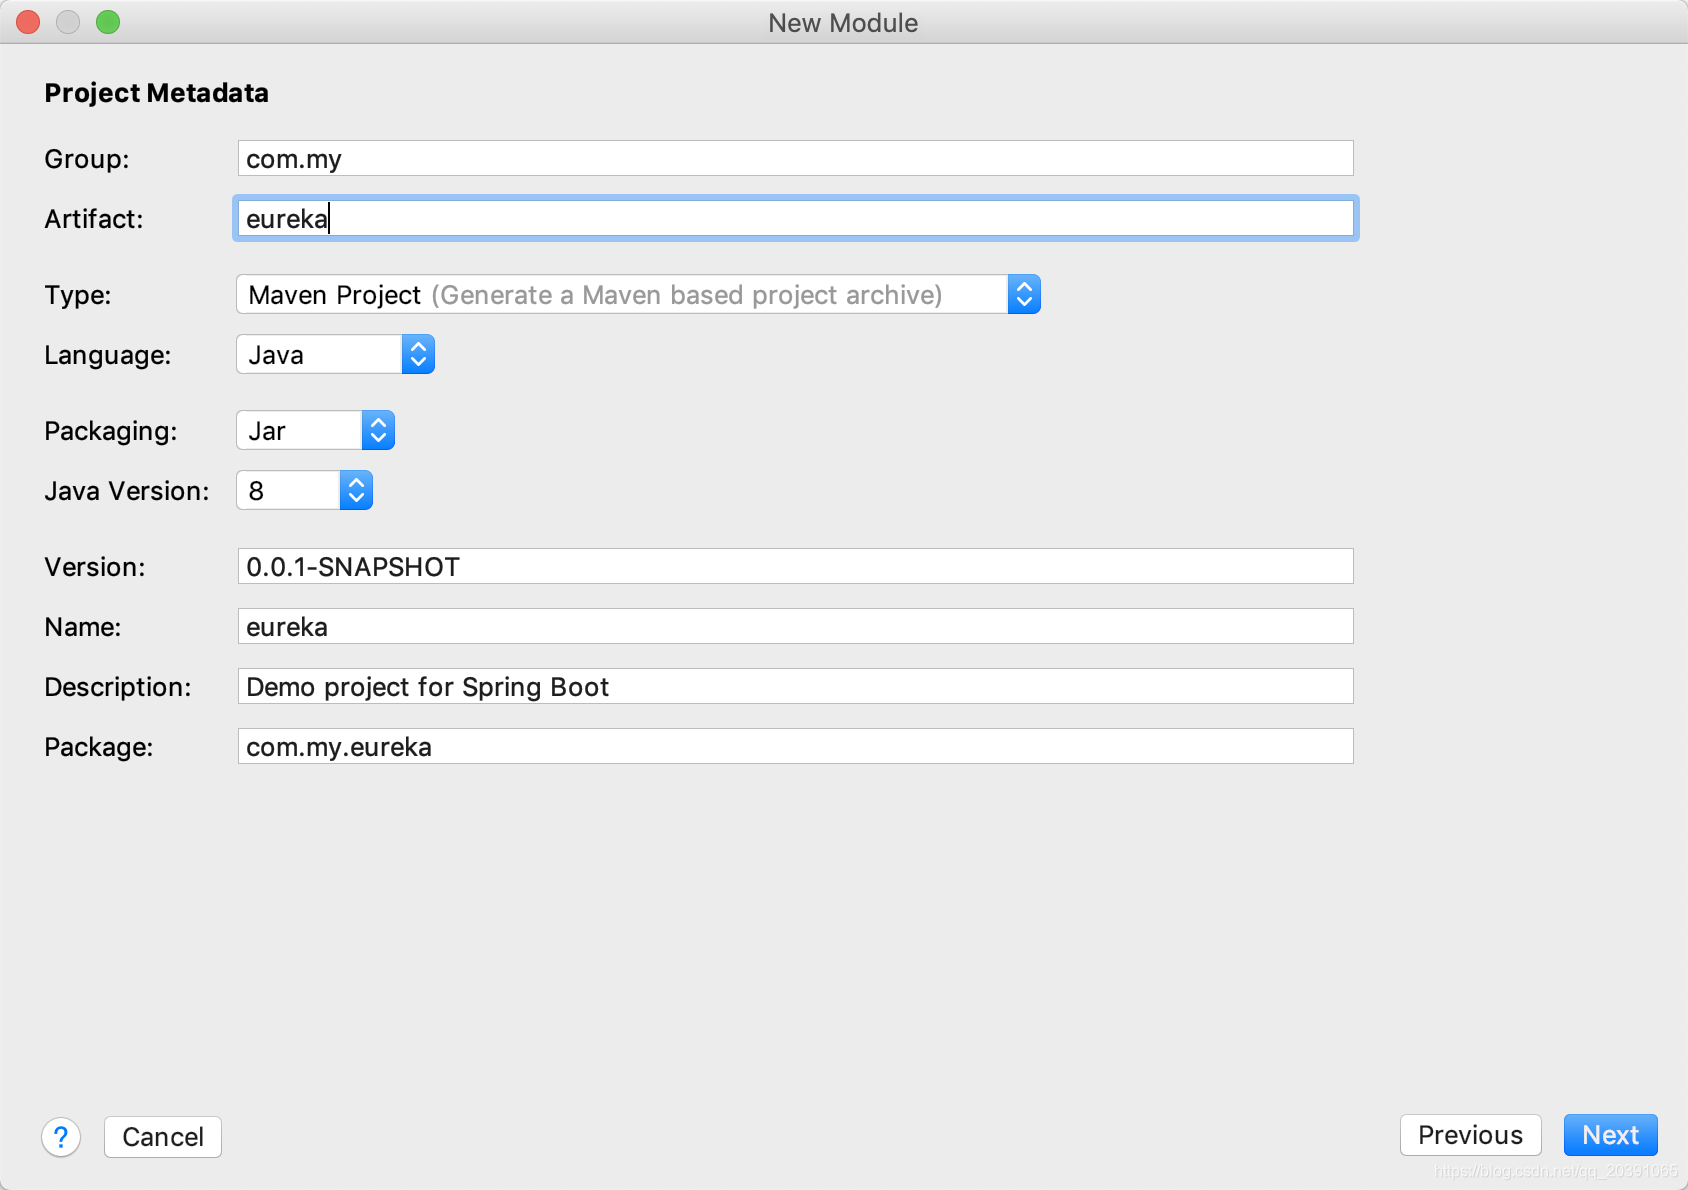Click the Artifact label
The height and width of the screenshot is (1190, 1688).
point(94,219)
